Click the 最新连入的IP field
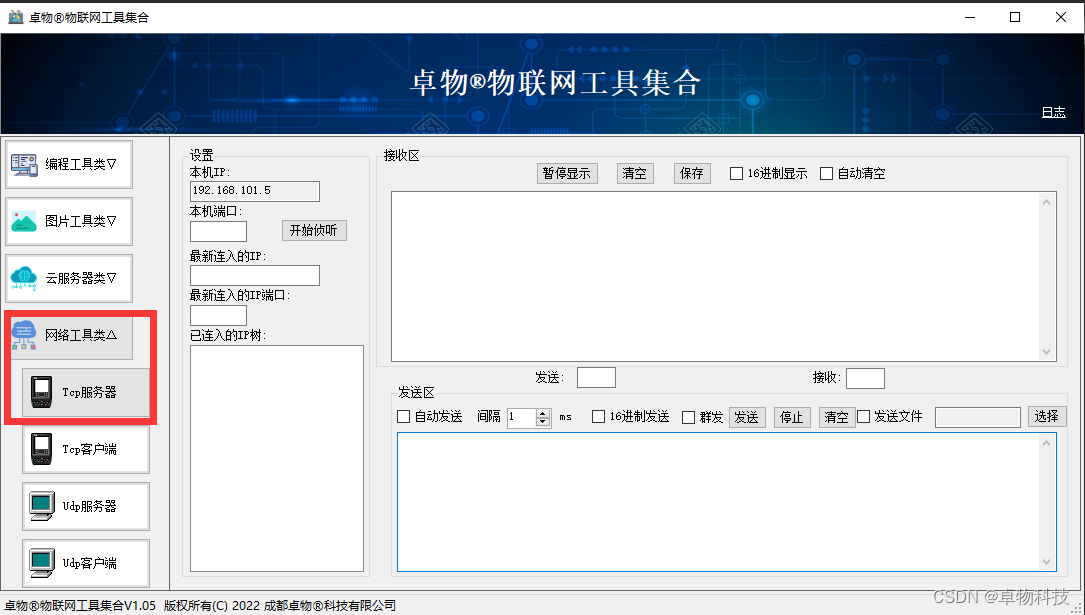This screenshot has width=1085, height=615. coord(255,275)
